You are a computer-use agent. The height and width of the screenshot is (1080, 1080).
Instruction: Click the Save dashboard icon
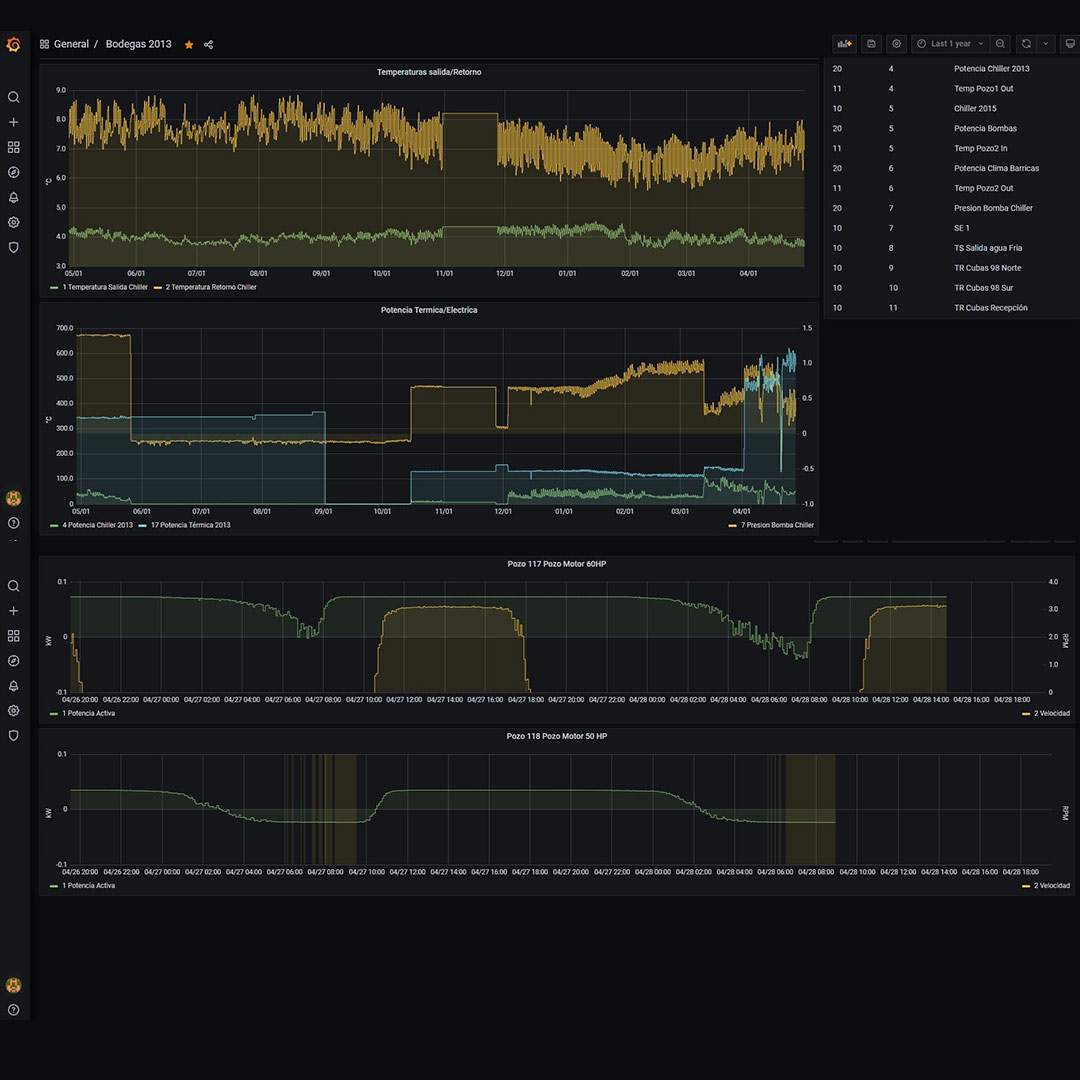tap(871, 43)
